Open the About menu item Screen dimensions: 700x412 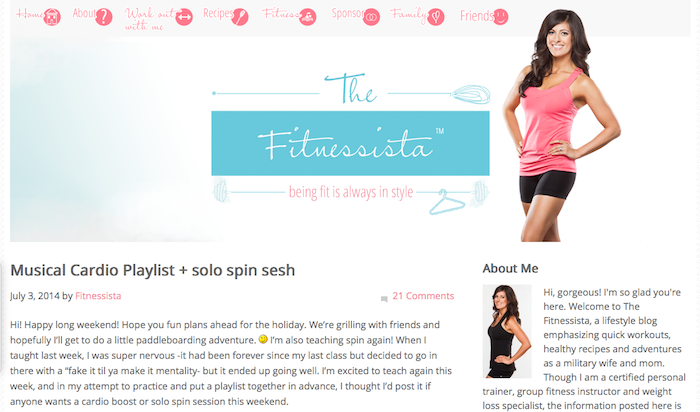[x=84, y=13]
